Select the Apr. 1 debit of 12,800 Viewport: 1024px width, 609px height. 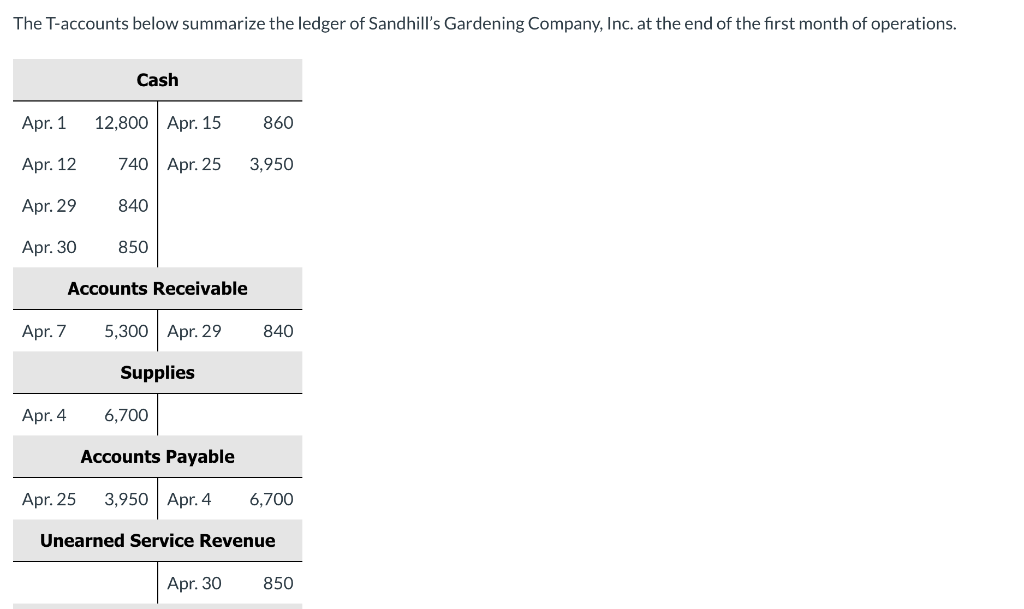click(121, 123)
